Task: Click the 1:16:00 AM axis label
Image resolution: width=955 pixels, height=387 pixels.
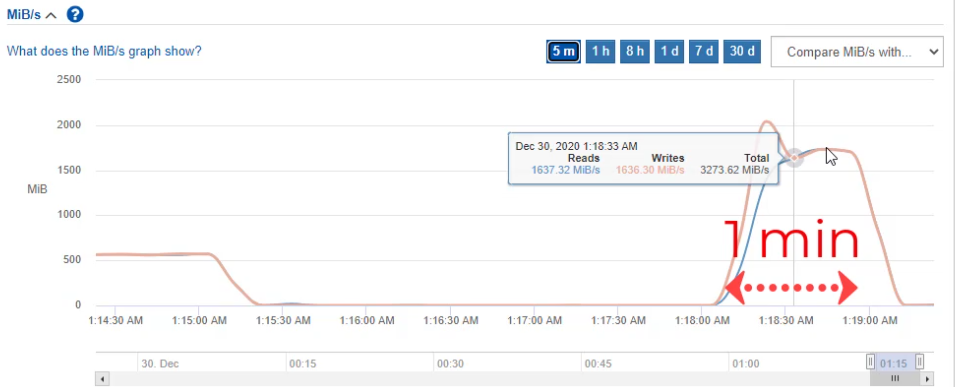Action: [x=366, y=320]
